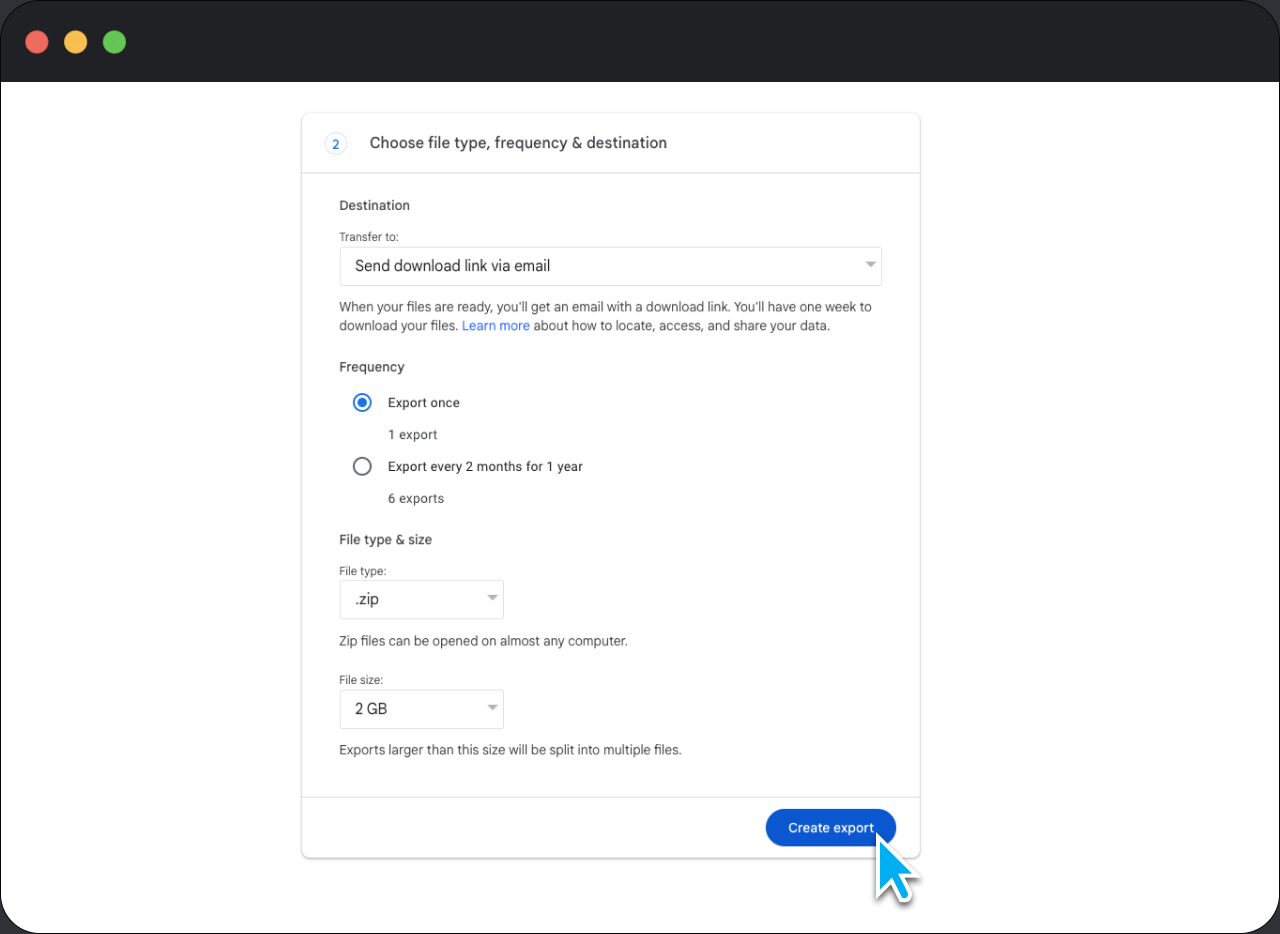Click the File type dropdown arrow
This screenshot has height=934, width=1280.
click(x=492, y=599)
